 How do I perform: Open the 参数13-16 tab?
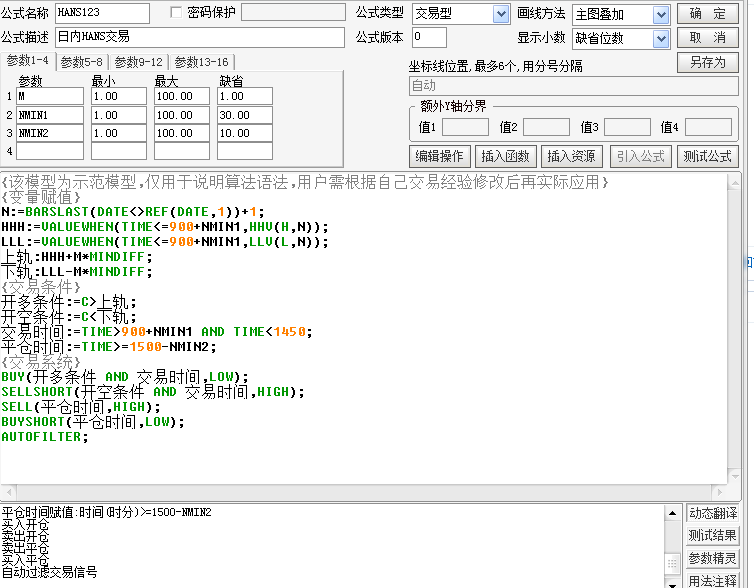pos(201,62)
